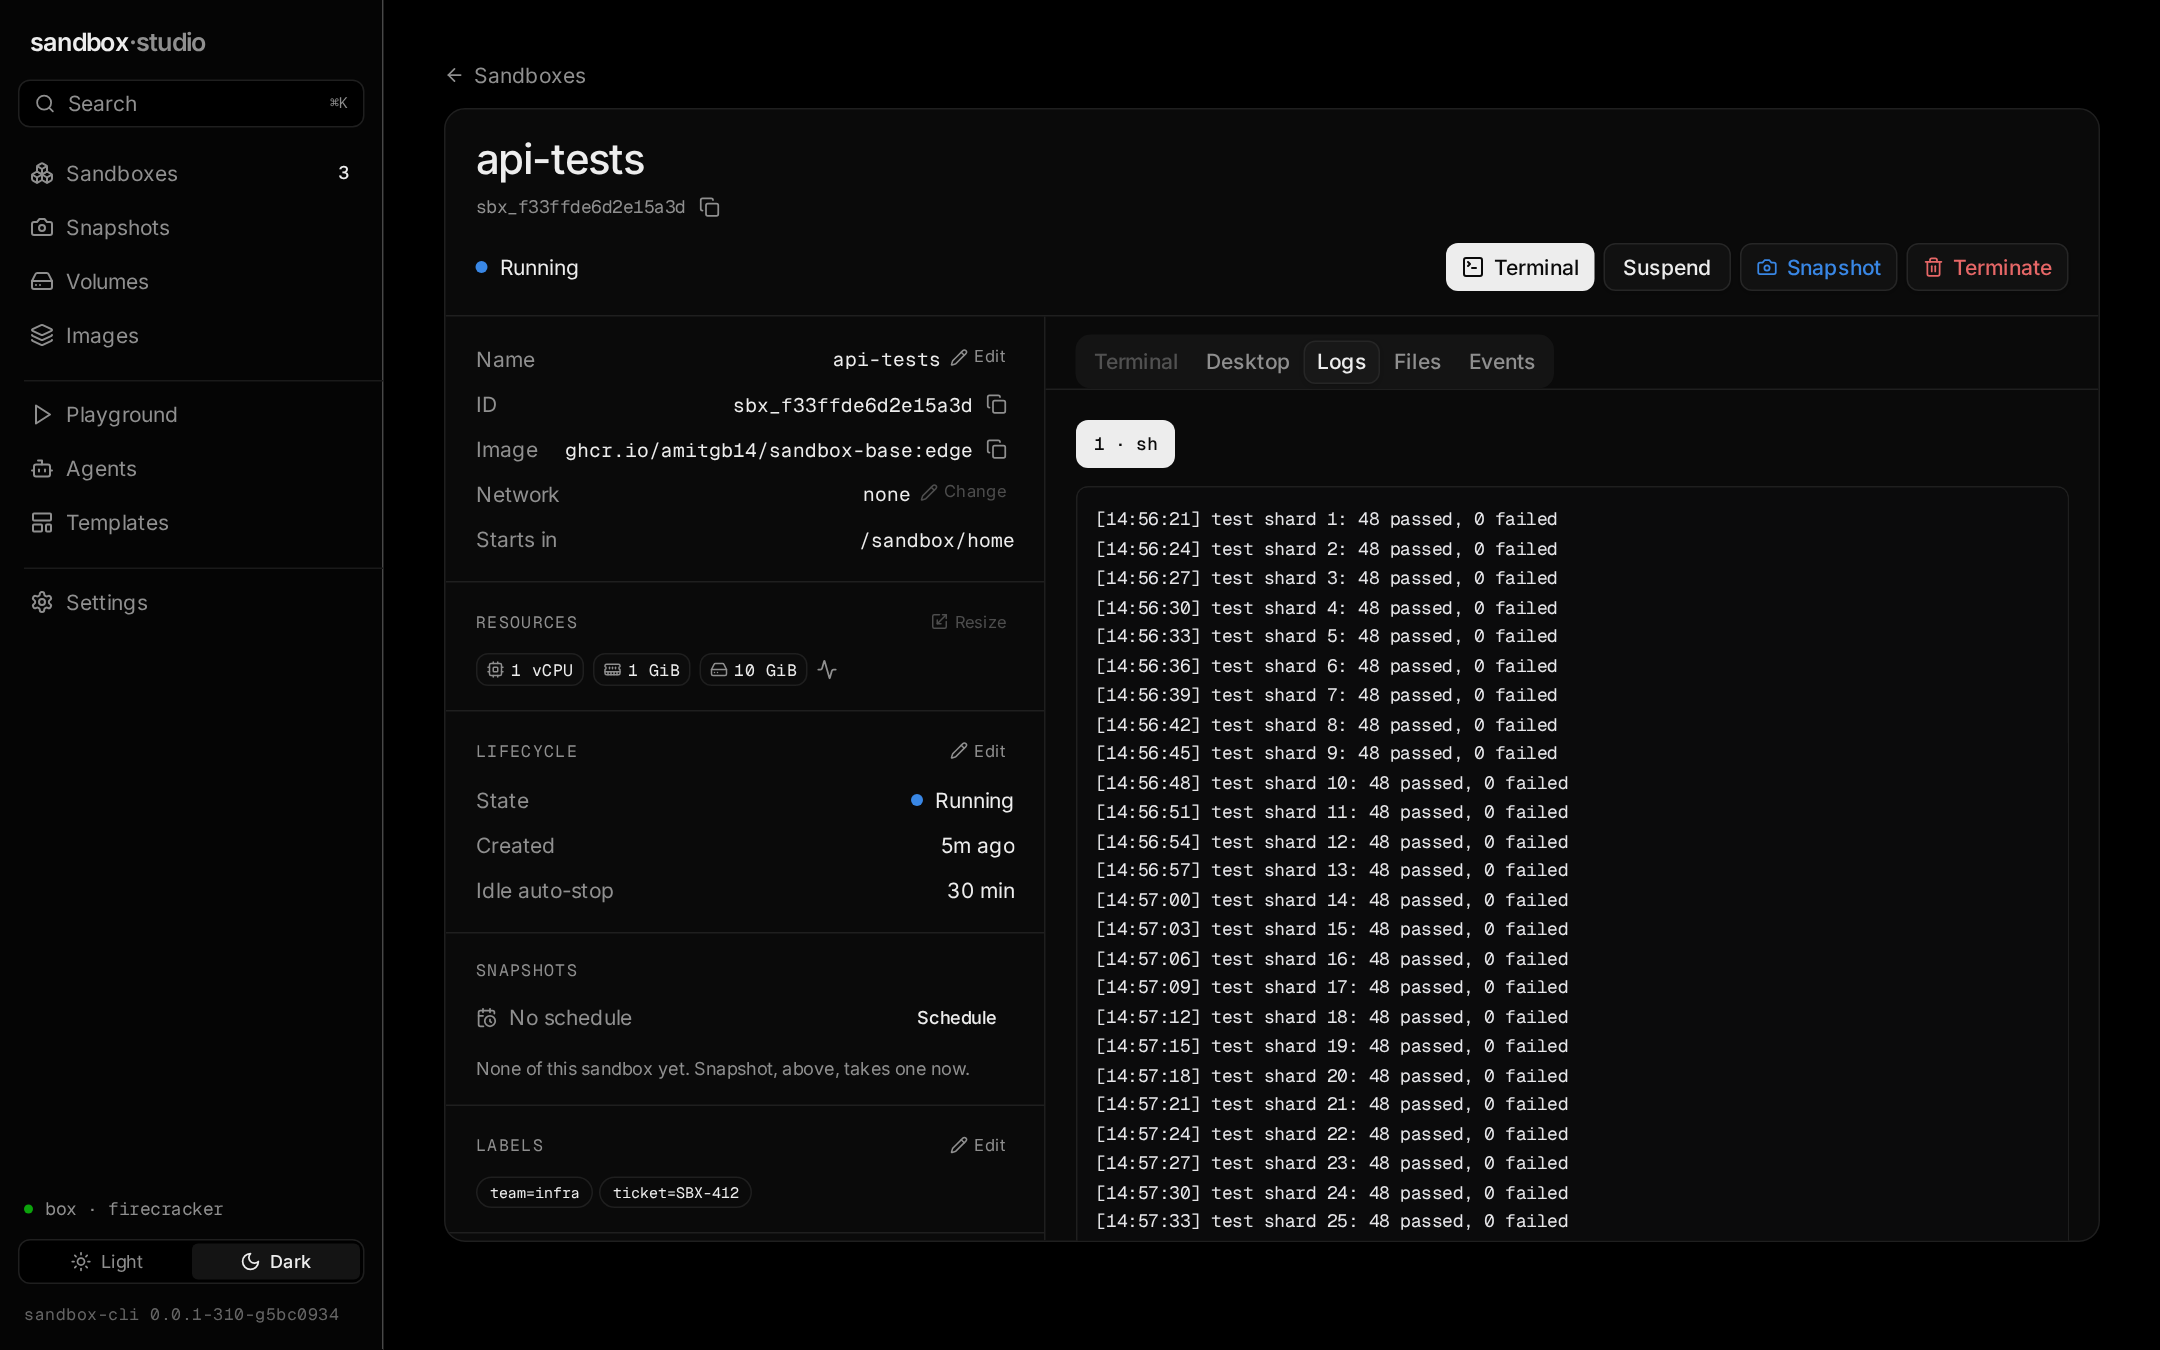This screenshot has height=1350, width=2160.
Task: Open the Terminal button in header
Action: click(x=1520, y=267)
